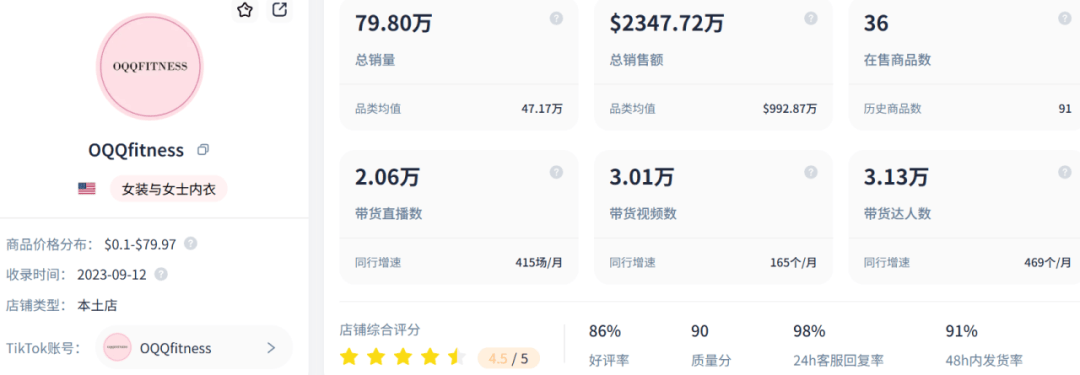
Task: Copy the OQQfitness shop name
Action: click(202, 150)
